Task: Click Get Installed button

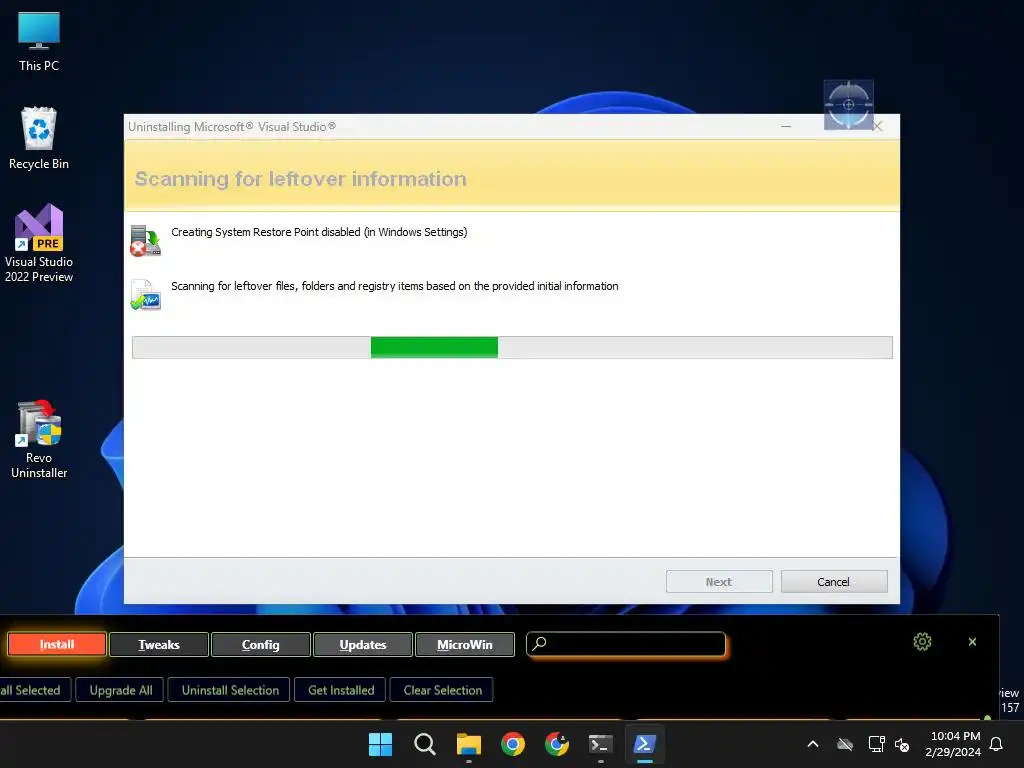Action: [x=341, y=690]
